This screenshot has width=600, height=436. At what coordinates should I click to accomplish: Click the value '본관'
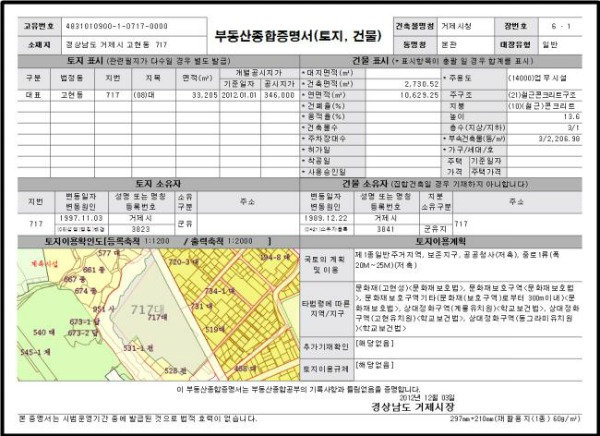[x=449, y=45]
